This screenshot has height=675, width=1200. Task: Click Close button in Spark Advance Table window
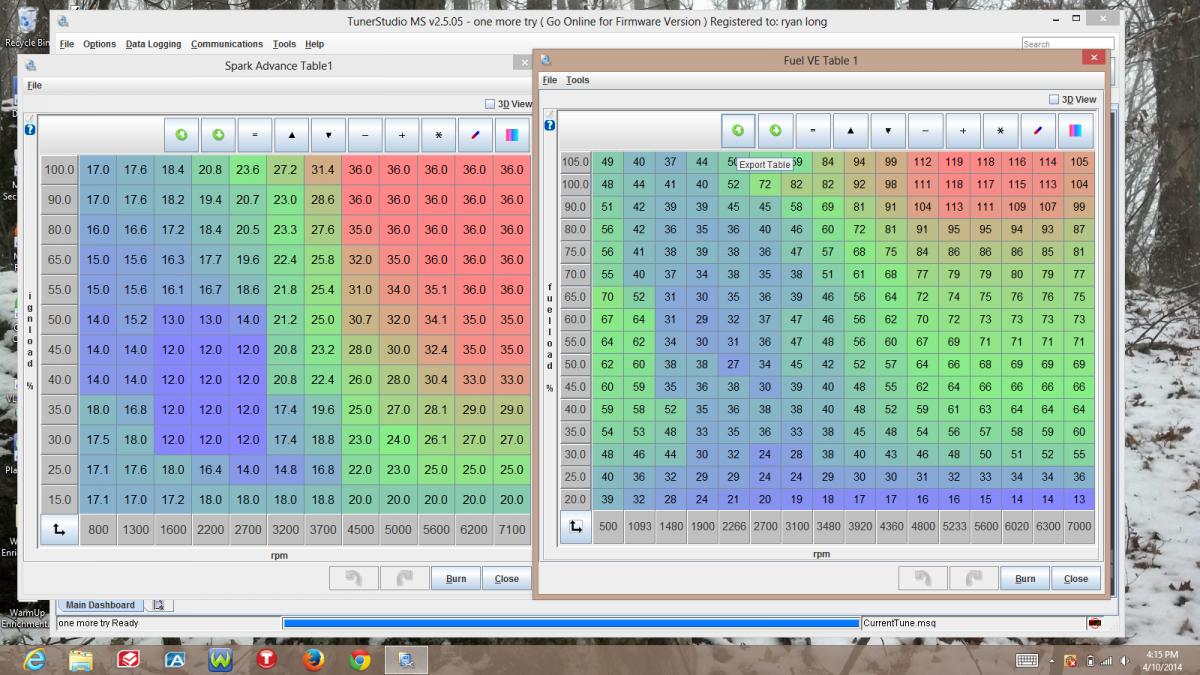tap(506, 578)
